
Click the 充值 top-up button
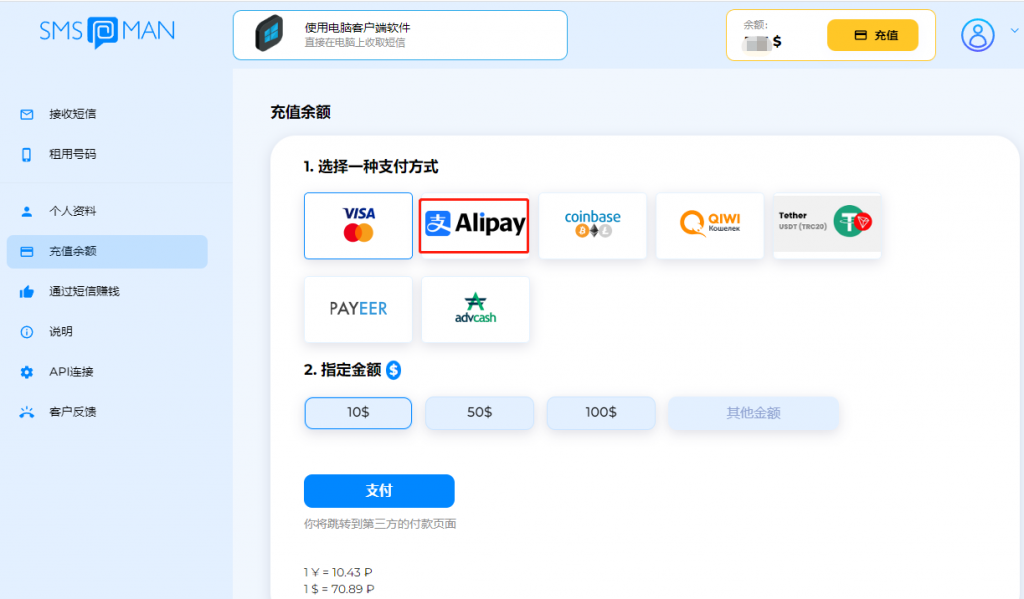click(872, 35)
